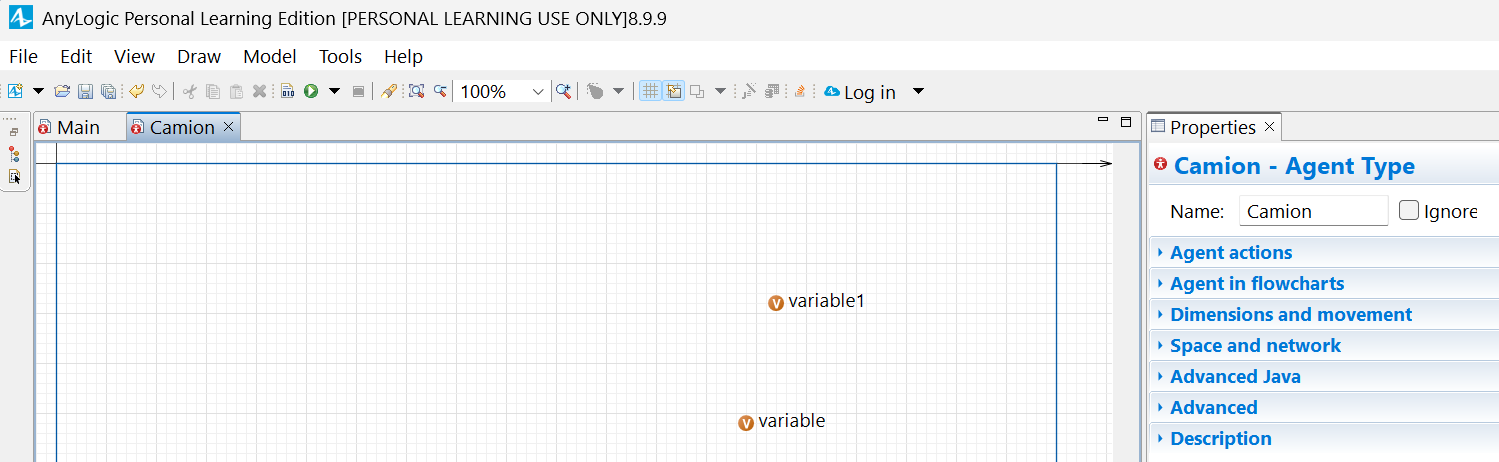Open the Run dropdown arrow next to play
This screenshot has width=1499, height=462.
coord(335,91)
